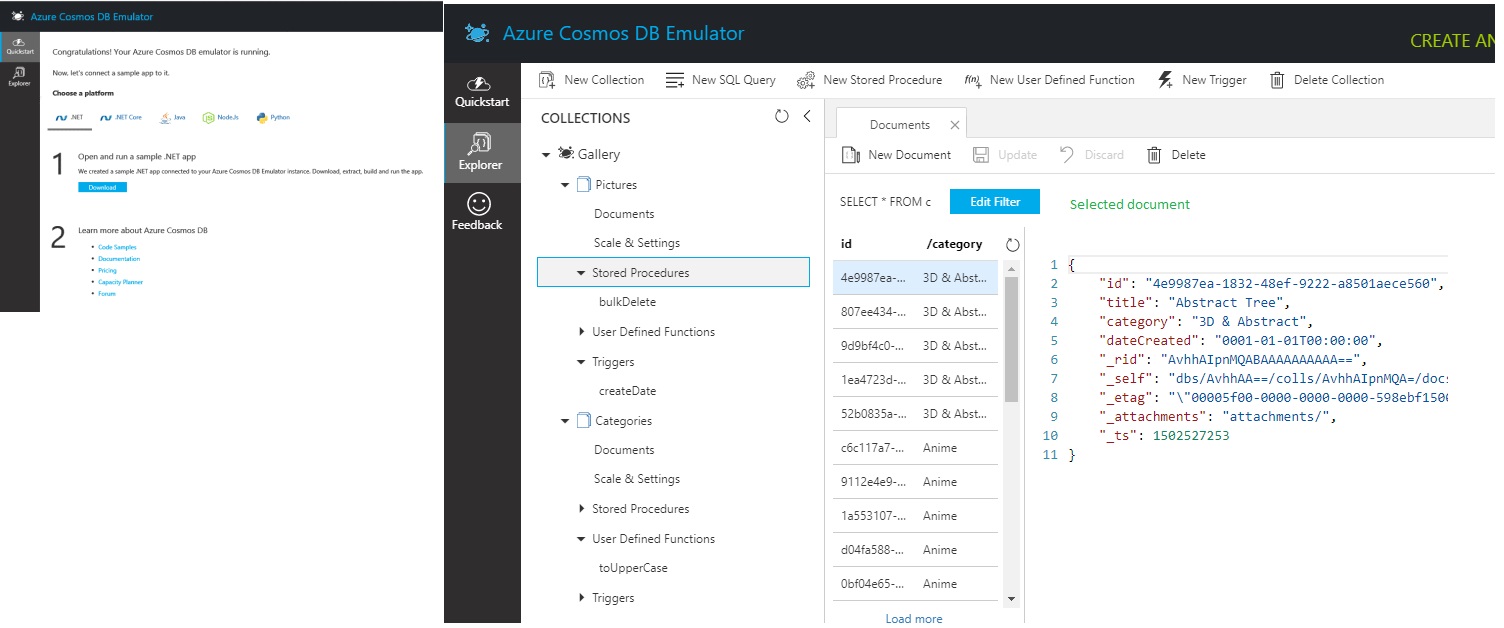The width and height of the screenshot is (1504, 628).
Task: Click the Categories collection icon
Action: click(x=584, y=421)
